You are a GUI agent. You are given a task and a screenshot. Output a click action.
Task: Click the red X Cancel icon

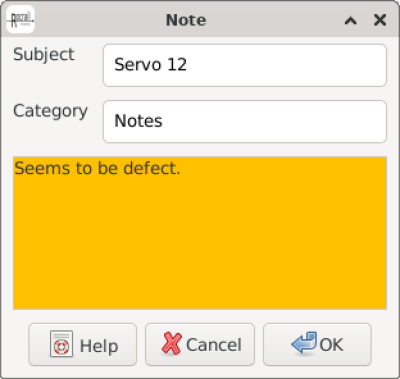172,343
